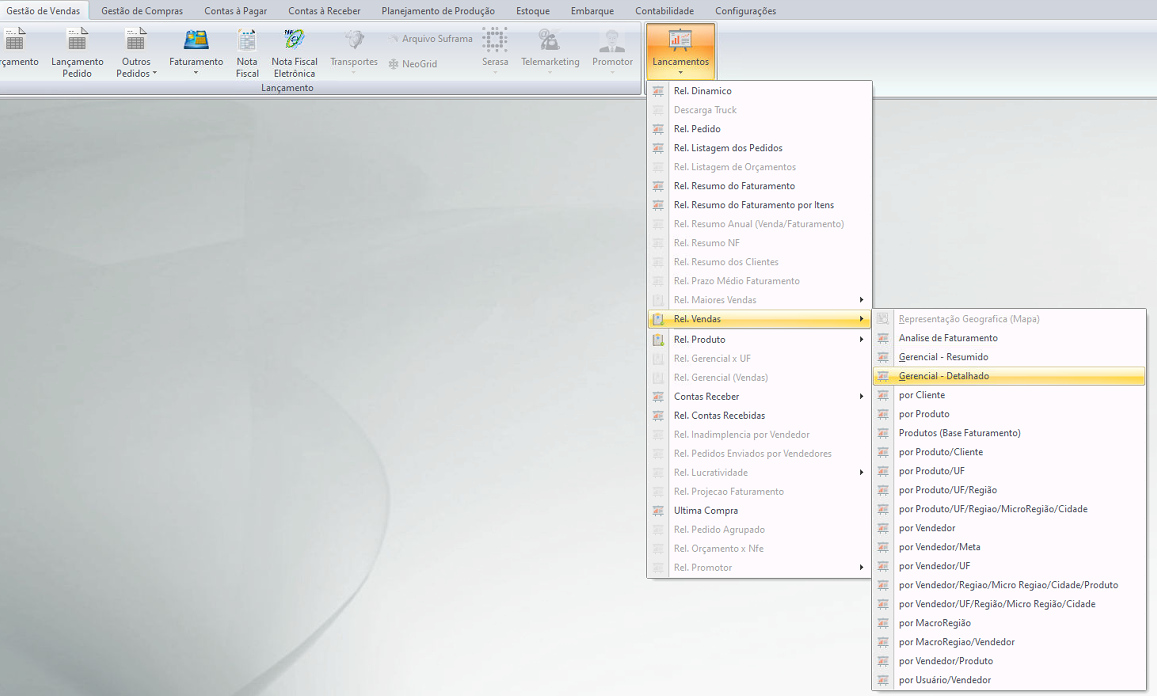Select Rel. Resumo do Faturamento

click(734, 186)
